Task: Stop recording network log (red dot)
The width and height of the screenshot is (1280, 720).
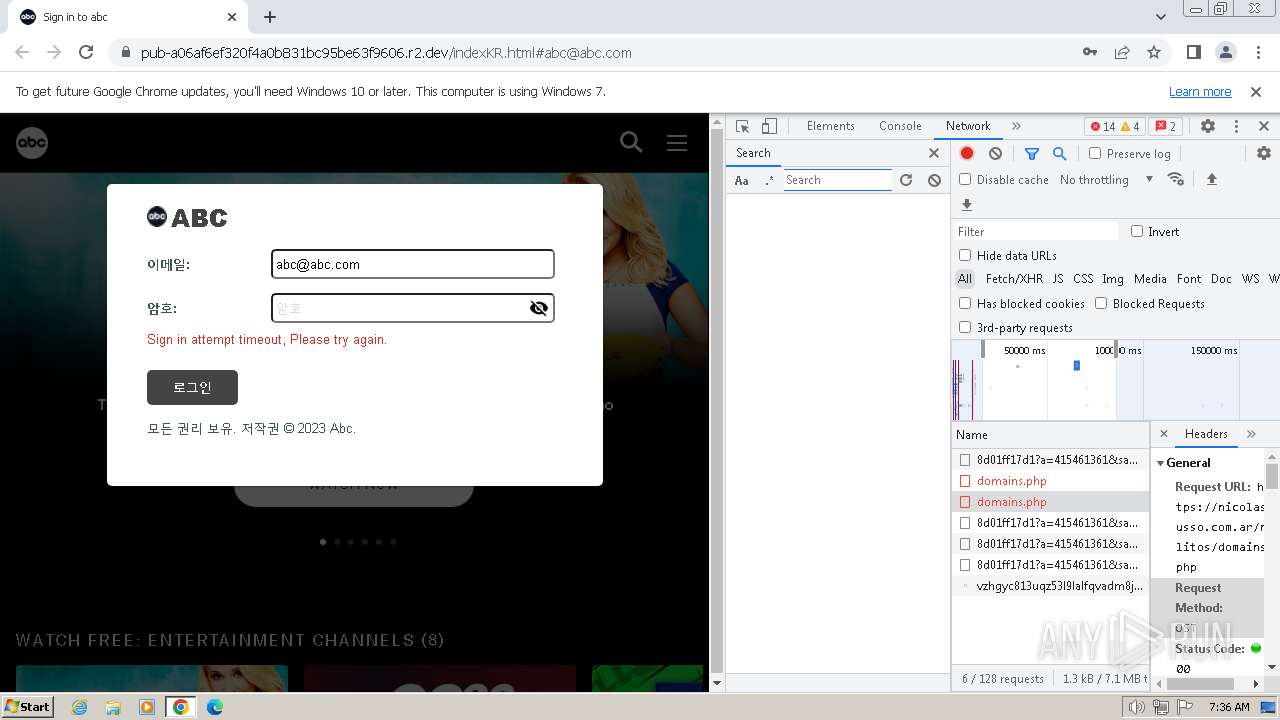Action: tap(967, 153)
